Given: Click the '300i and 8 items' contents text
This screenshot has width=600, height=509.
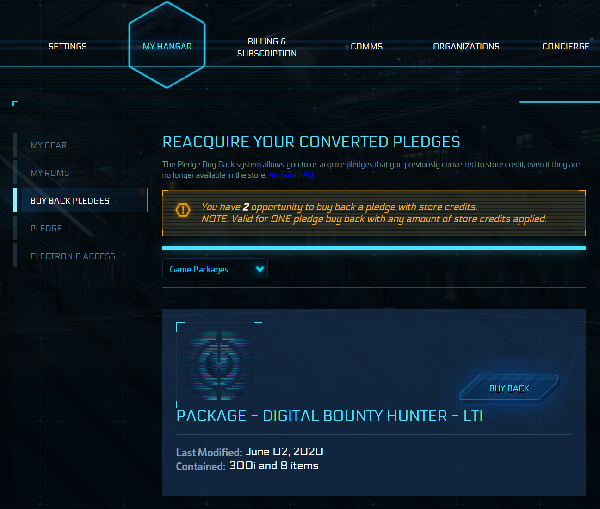Looking at the screenshot, I should tap(287, 465).
